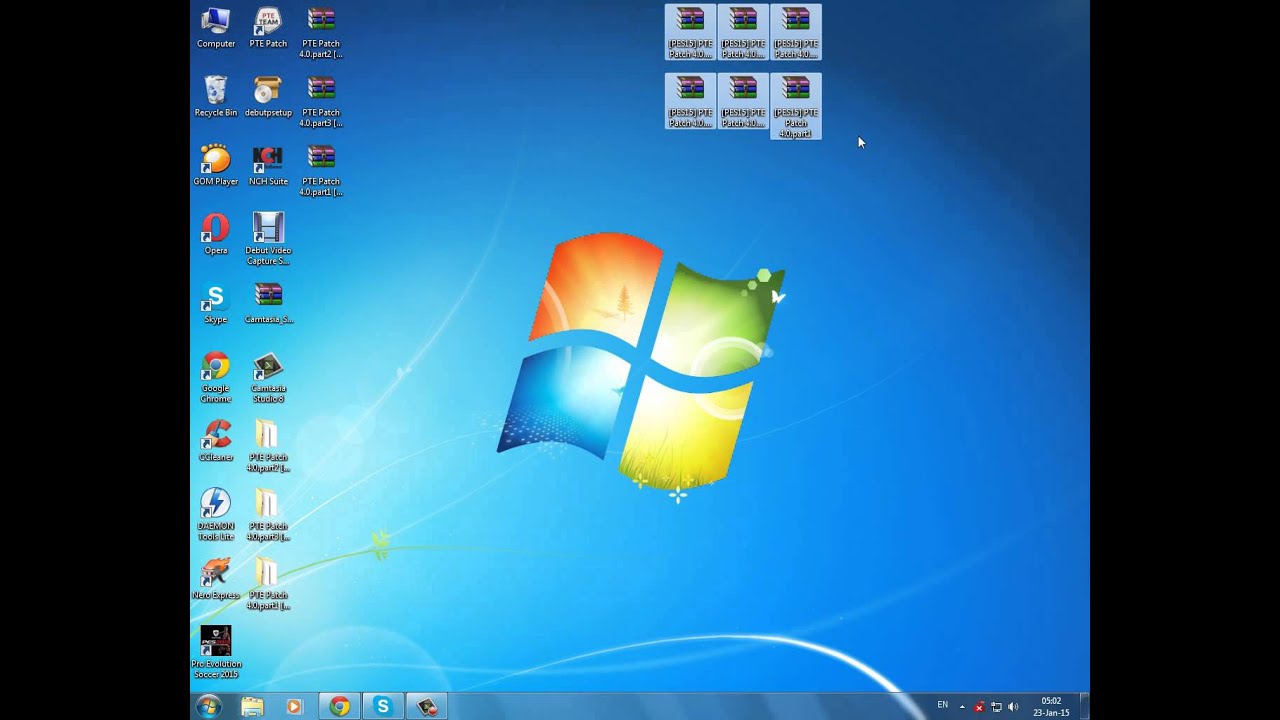Image resolution: width=1280 pixels, height=720 pixels.
Task: Select the CCleaner shortcut
Action: click(216, 442)
